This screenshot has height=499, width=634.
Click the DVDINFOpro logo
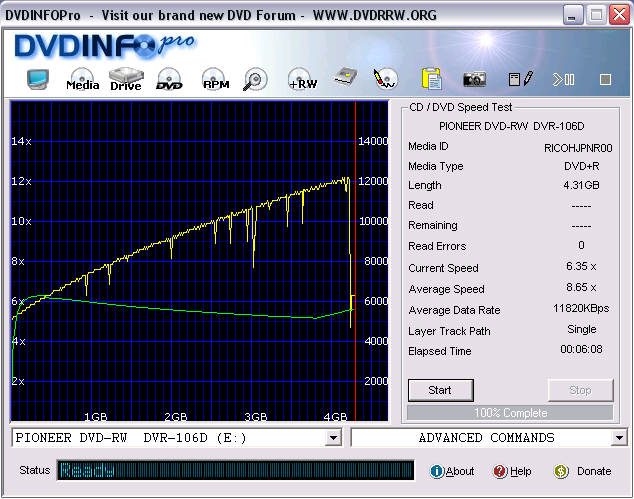pos(105,46)
